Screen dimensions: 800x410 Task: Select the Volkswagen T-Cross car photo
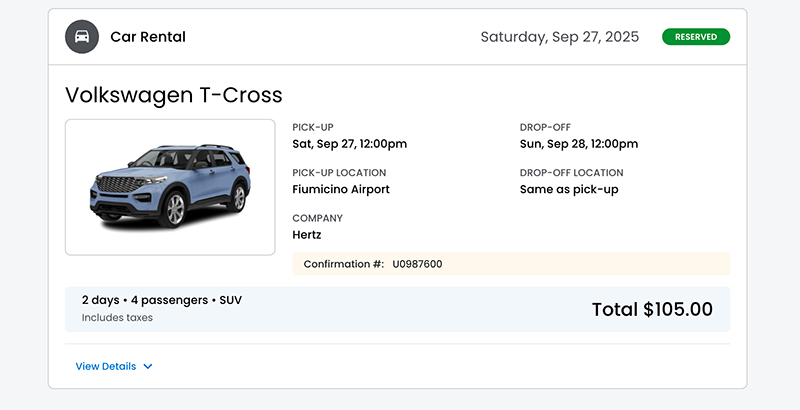(x=170, y=187)
